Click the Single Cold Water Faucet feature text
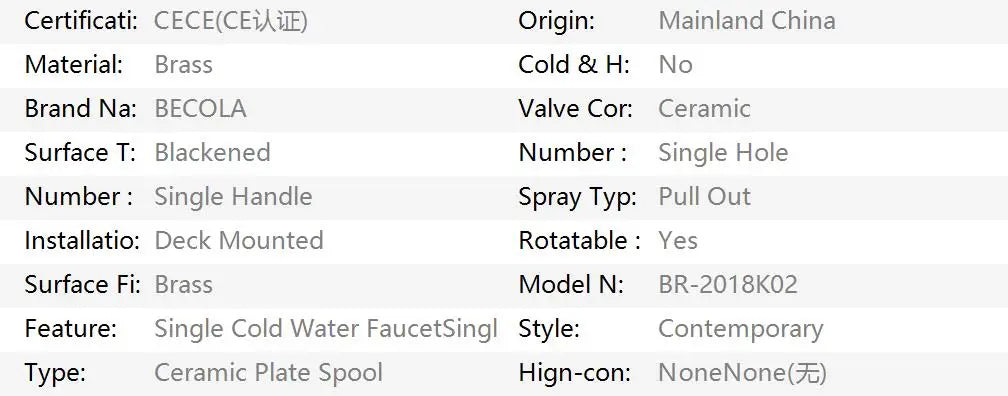 [292, 328]
